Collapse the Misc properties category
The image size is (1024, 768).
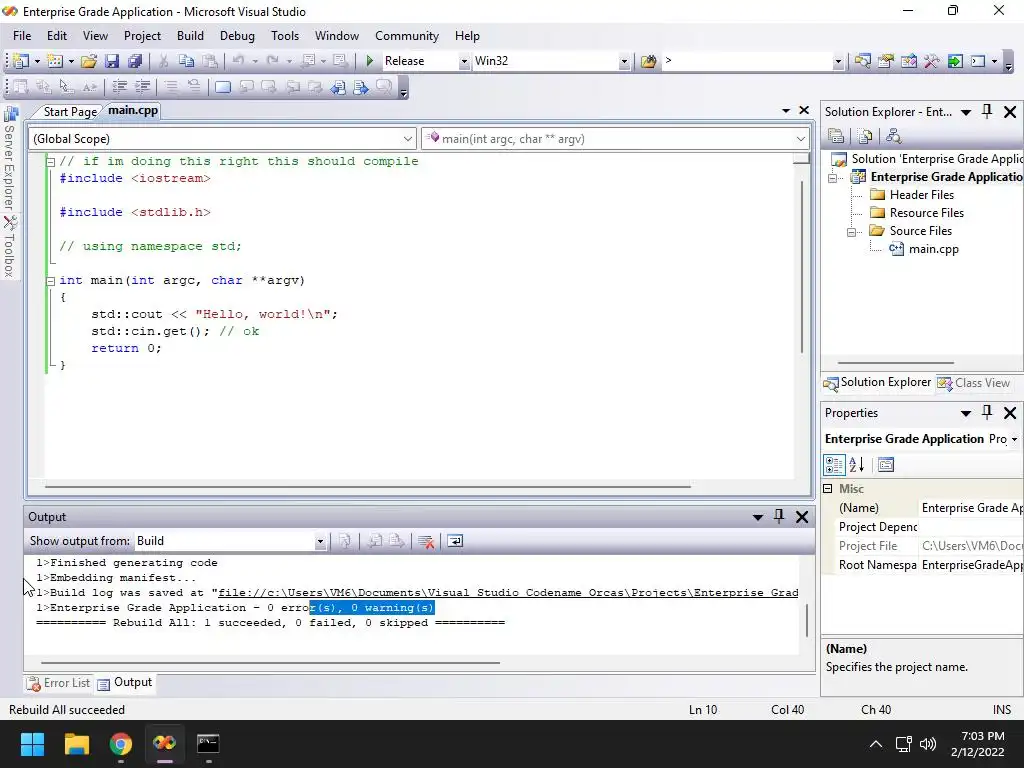point(827,488)
